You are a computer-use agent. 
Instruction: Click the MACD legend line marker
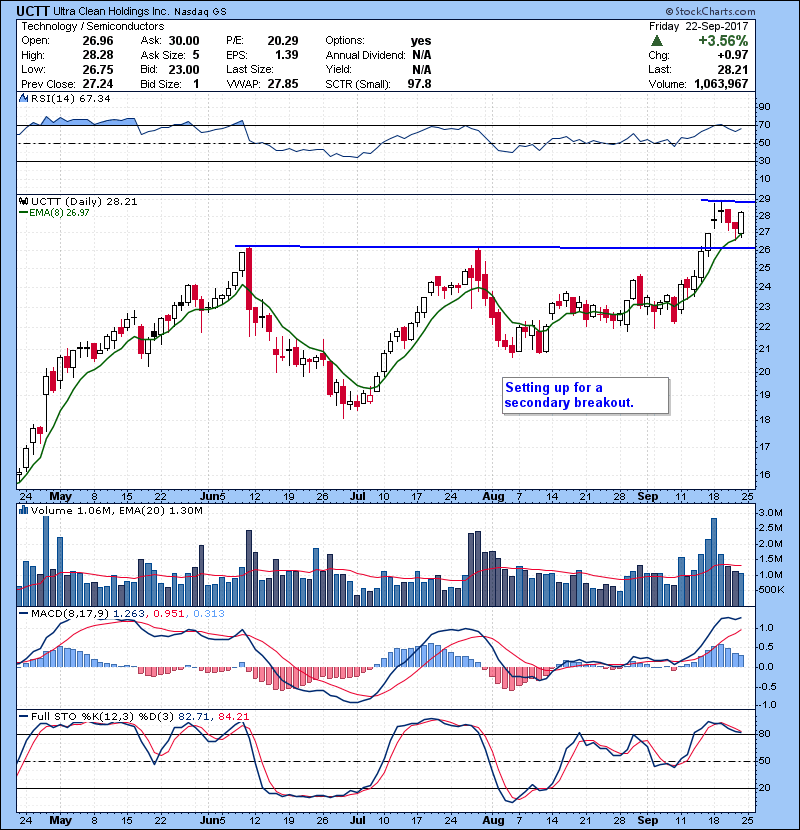coord(24,614)
